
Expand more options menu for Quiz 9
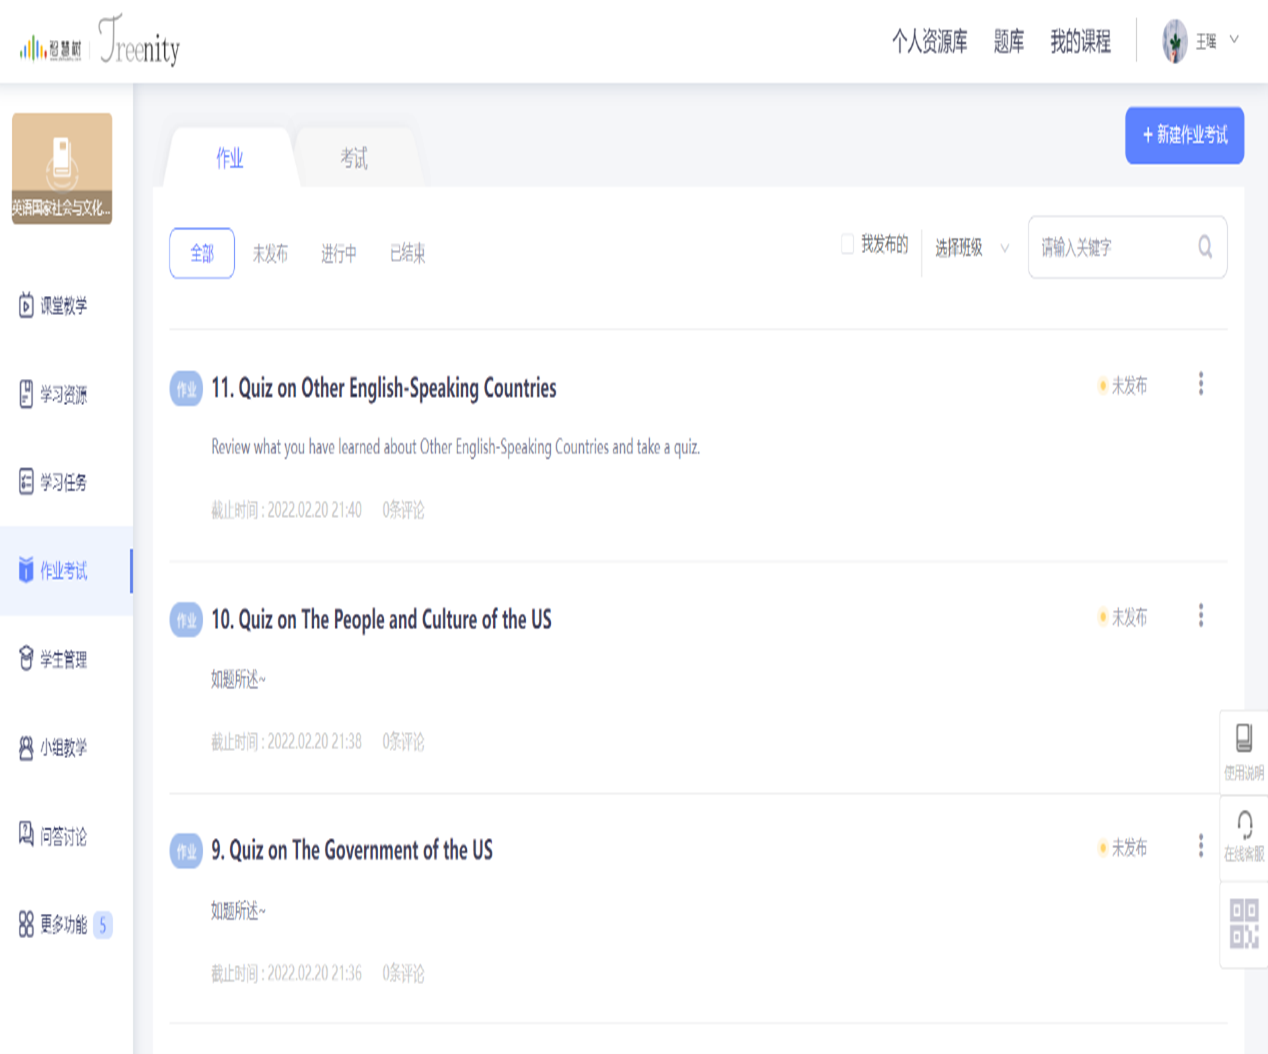(x=1201, y=846)
